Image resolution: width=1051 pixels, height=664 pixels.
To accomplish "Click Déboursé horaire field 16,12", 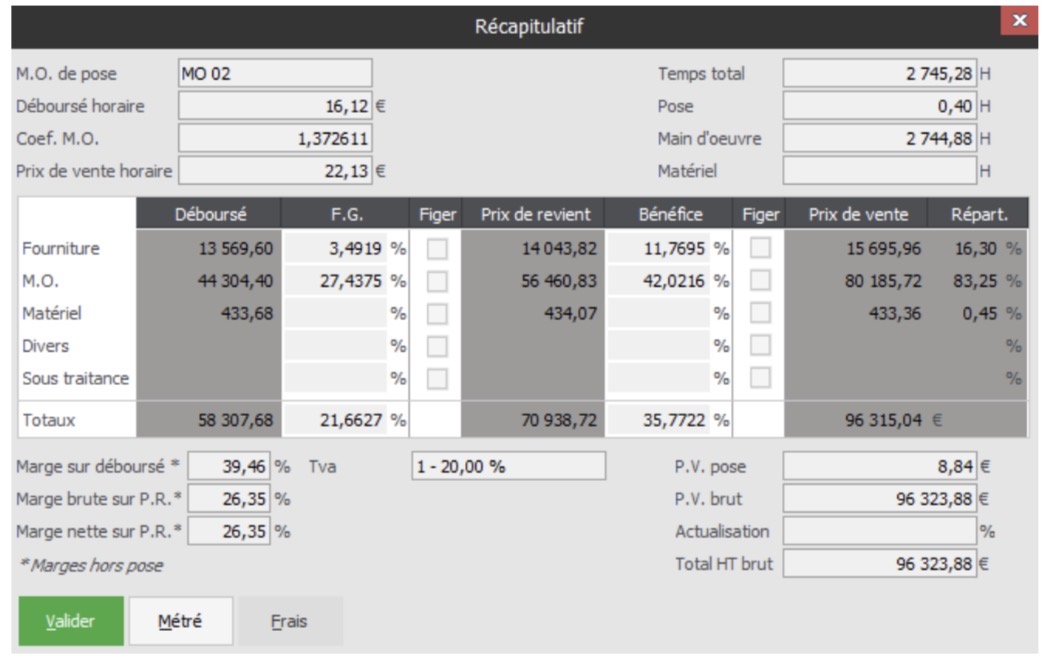I will (x=275, y=106).
